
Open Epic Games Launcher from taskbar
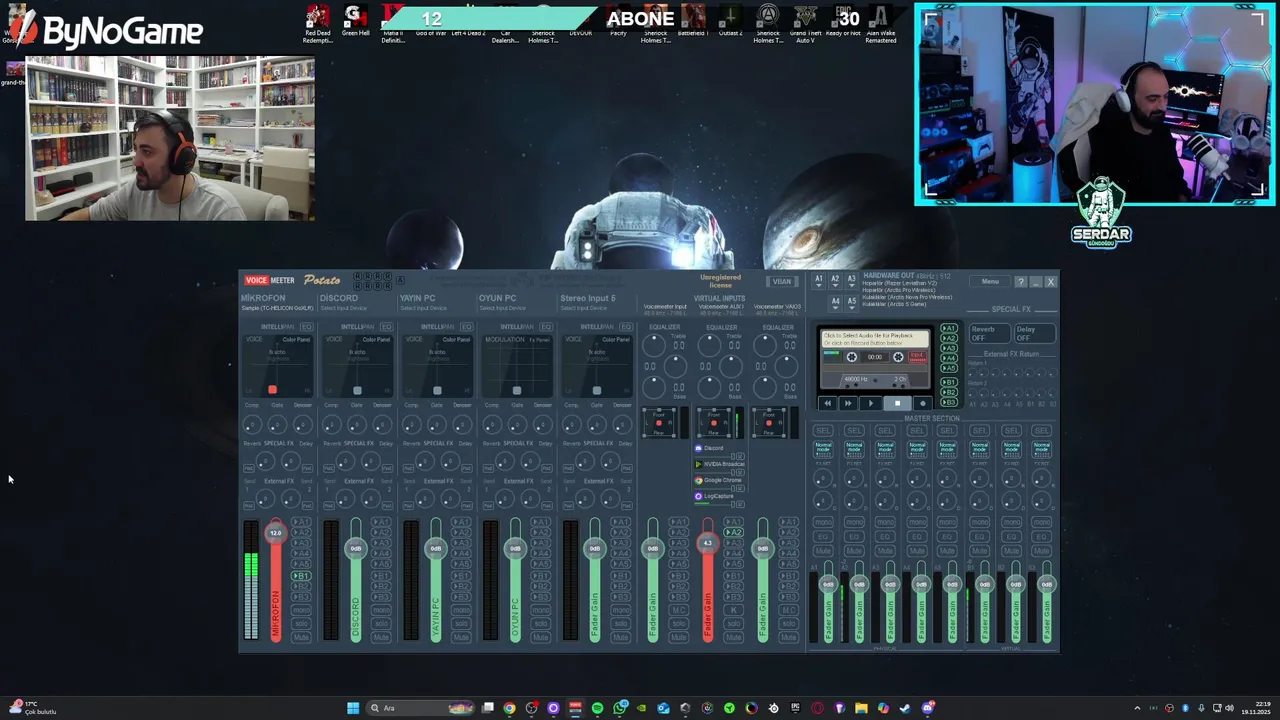point(795,708)
